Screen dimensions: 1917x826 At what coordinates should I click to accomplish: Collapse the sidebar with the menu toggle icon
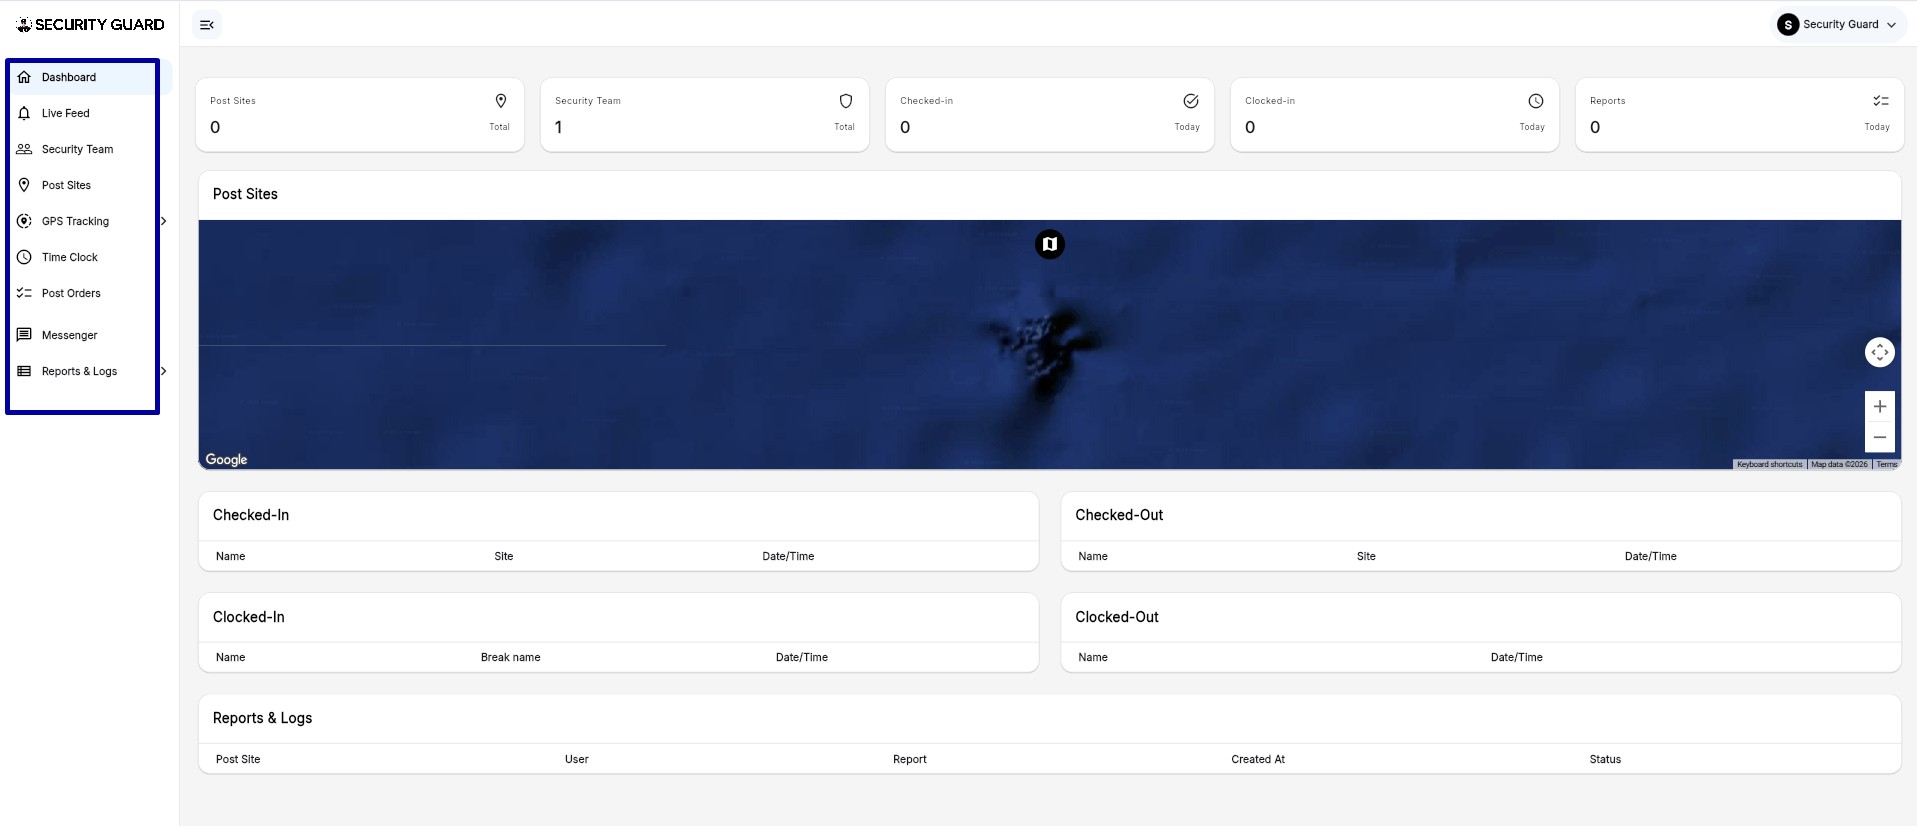click(207, 25)
